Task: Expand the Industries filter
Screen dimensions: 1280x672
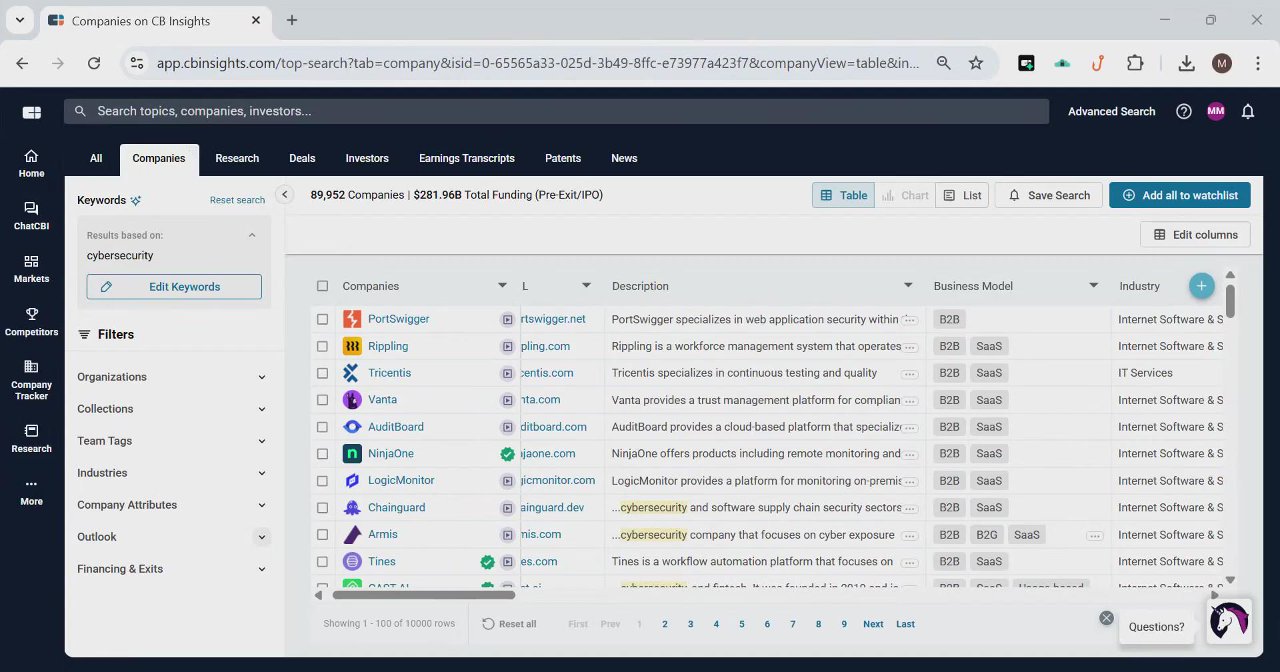Action: coord(172,473)
